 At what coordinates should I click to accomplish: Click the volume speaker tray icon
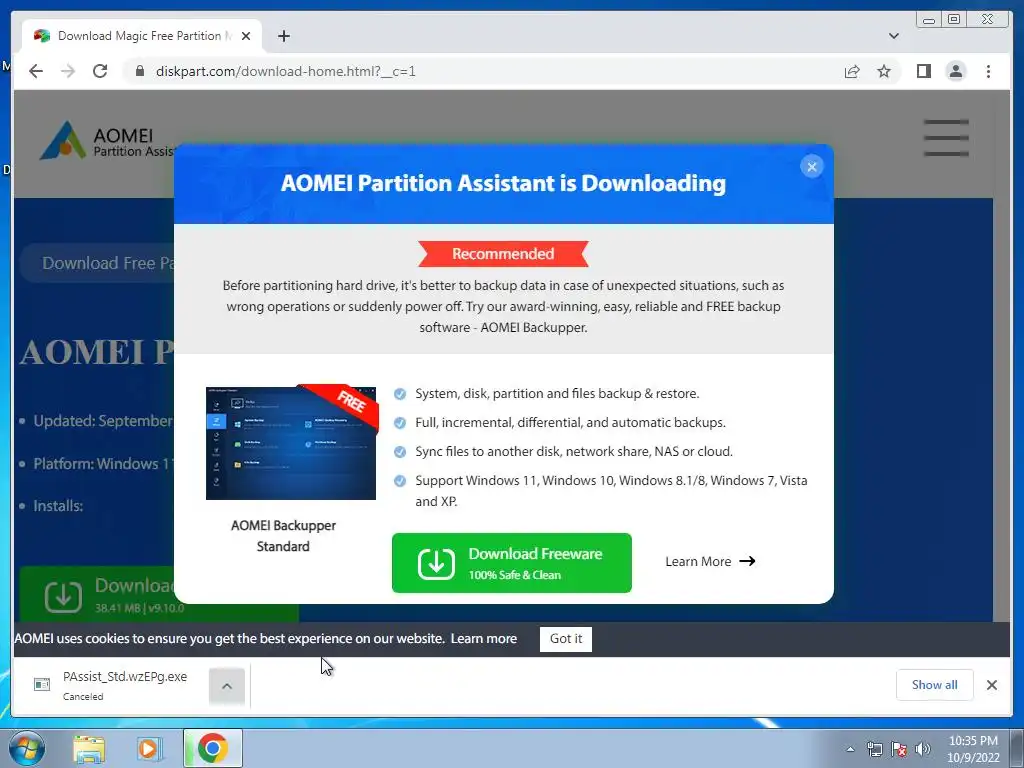coord(923,749)
